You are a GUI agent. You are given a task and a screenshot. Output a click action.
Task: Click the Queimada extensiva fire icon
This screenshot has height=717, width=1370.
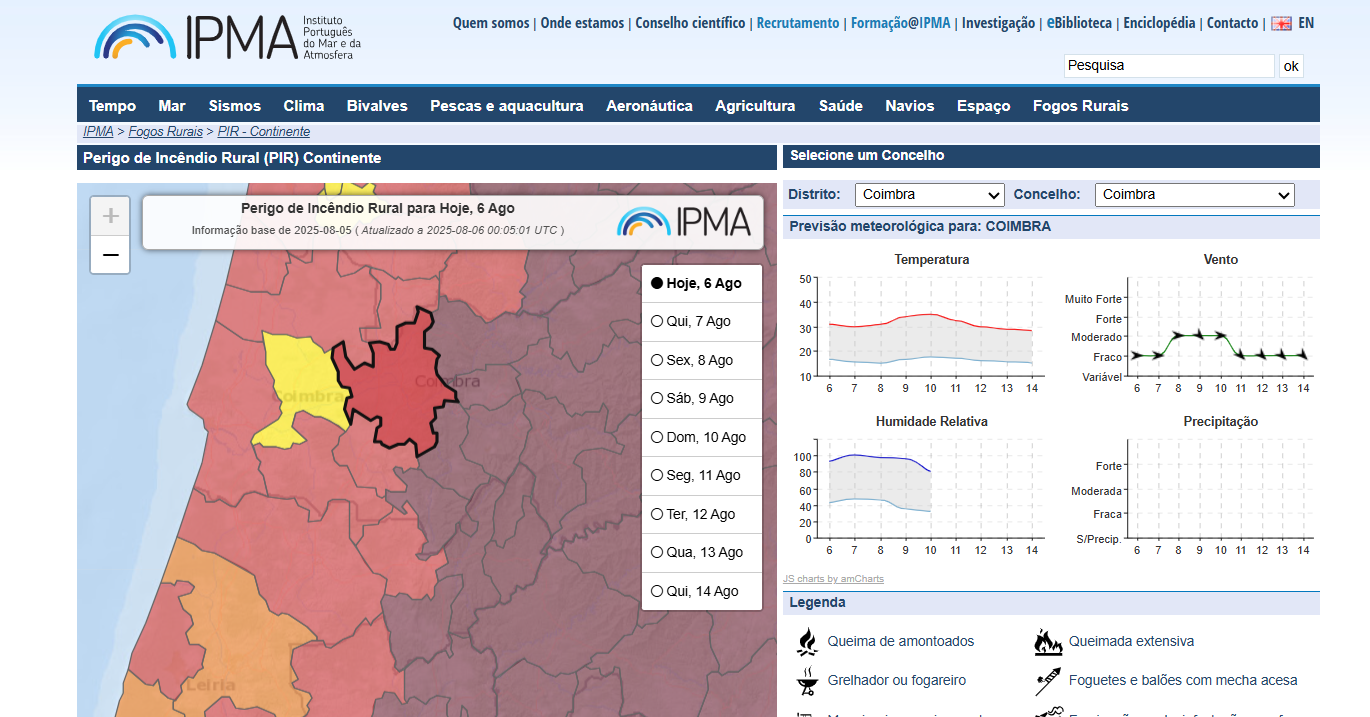tap(1047, 641)
